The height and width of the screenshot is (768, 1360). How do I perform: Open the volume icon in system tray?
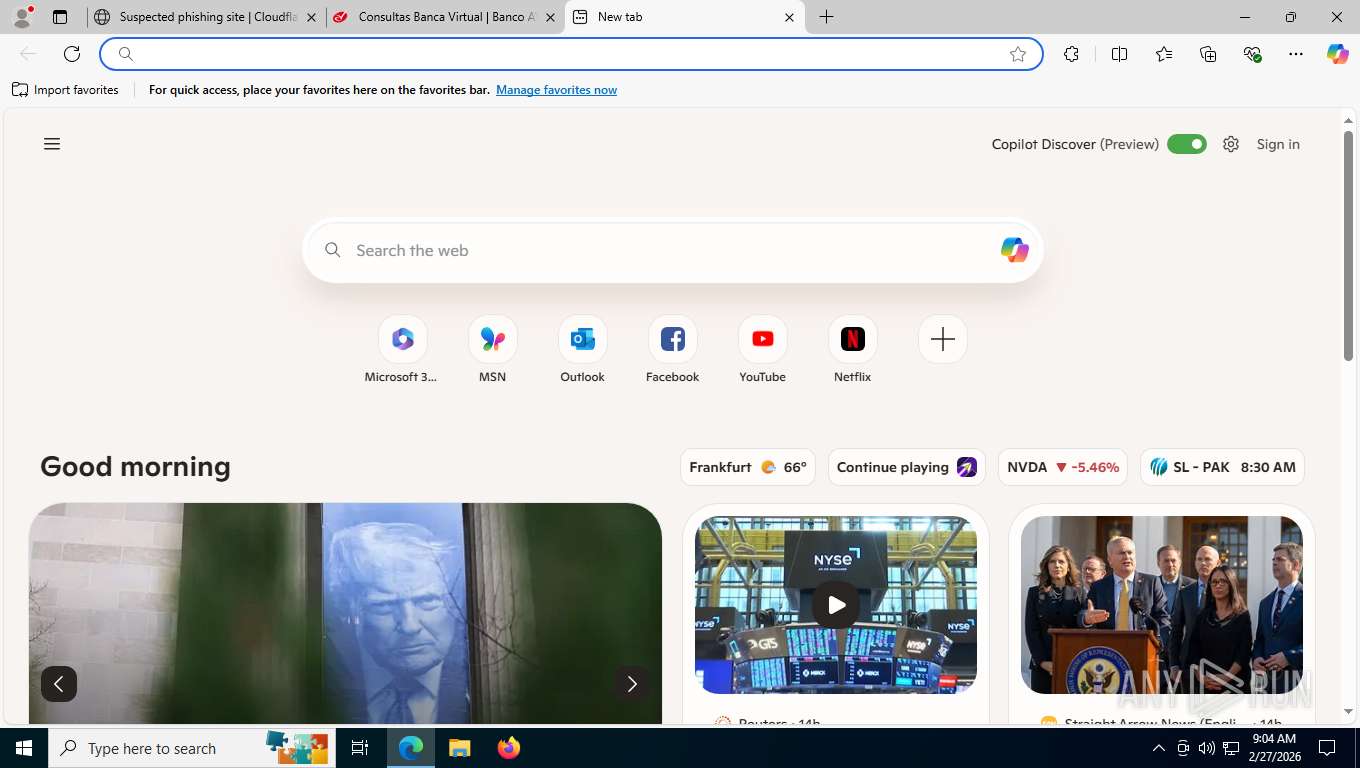pos(1207,748)
